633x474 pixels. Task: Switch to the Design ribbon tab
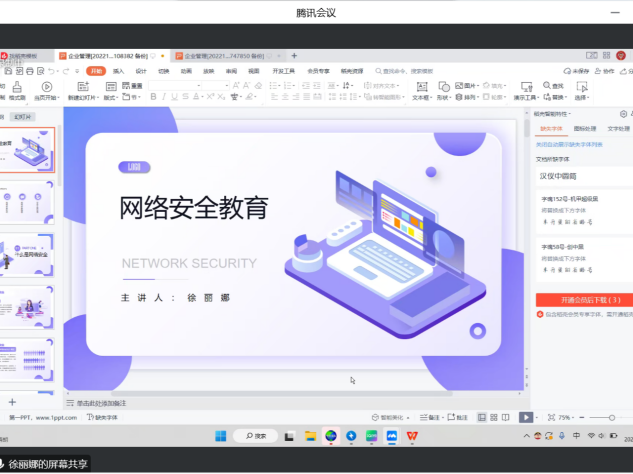click(141, 71)
